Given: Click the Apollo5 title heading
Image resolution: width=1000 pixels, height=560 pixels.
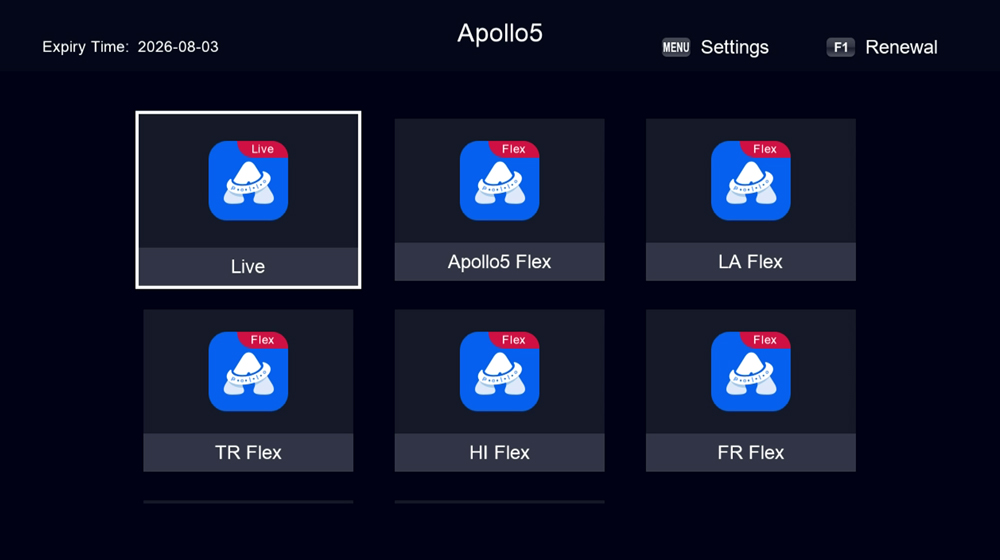Looking at the screenshot, I should (499, 33).
